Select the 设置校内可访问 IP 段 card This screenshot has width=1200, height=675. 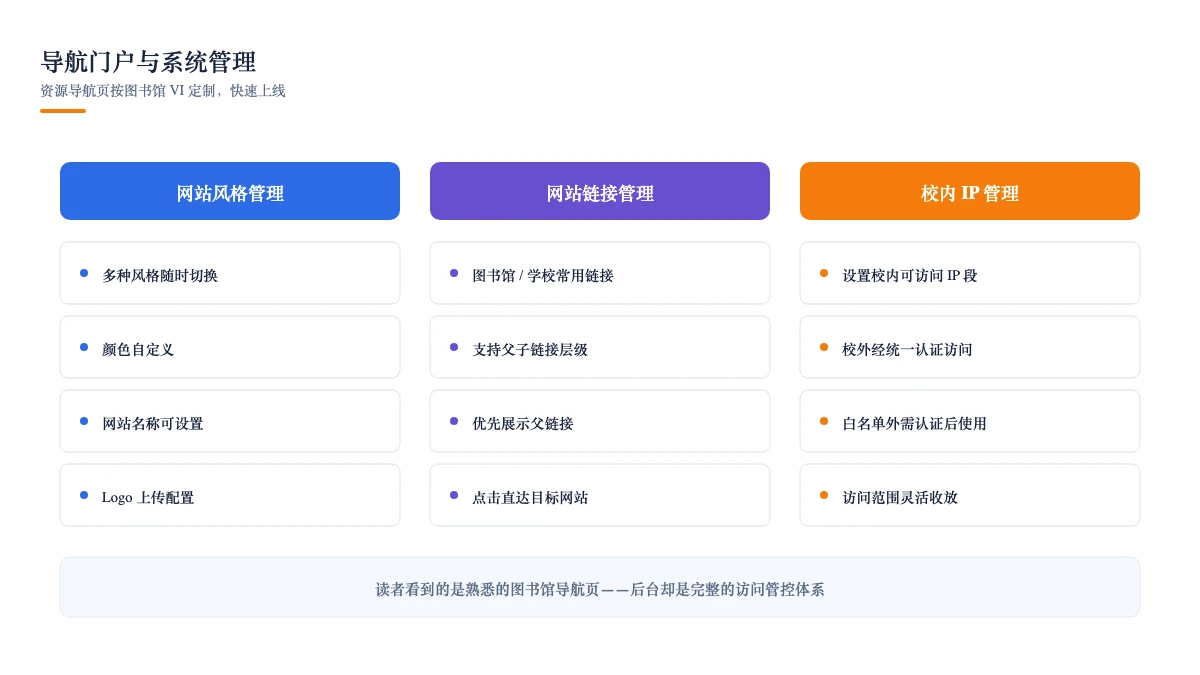tap(970, 273)
